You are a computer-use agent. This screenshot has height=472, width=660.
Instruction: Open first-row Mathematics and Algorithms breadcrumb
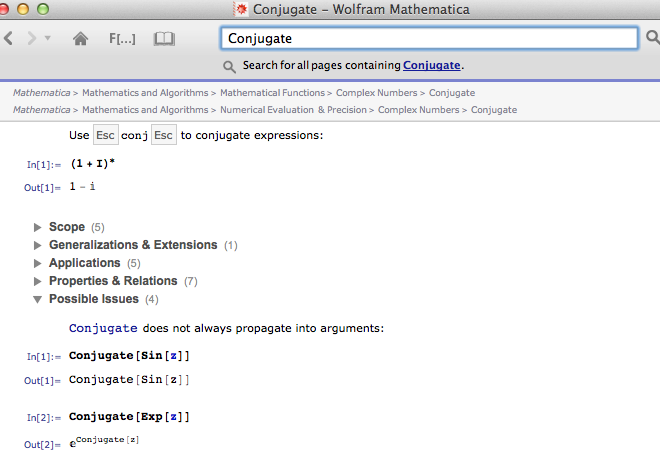[145, 93]
